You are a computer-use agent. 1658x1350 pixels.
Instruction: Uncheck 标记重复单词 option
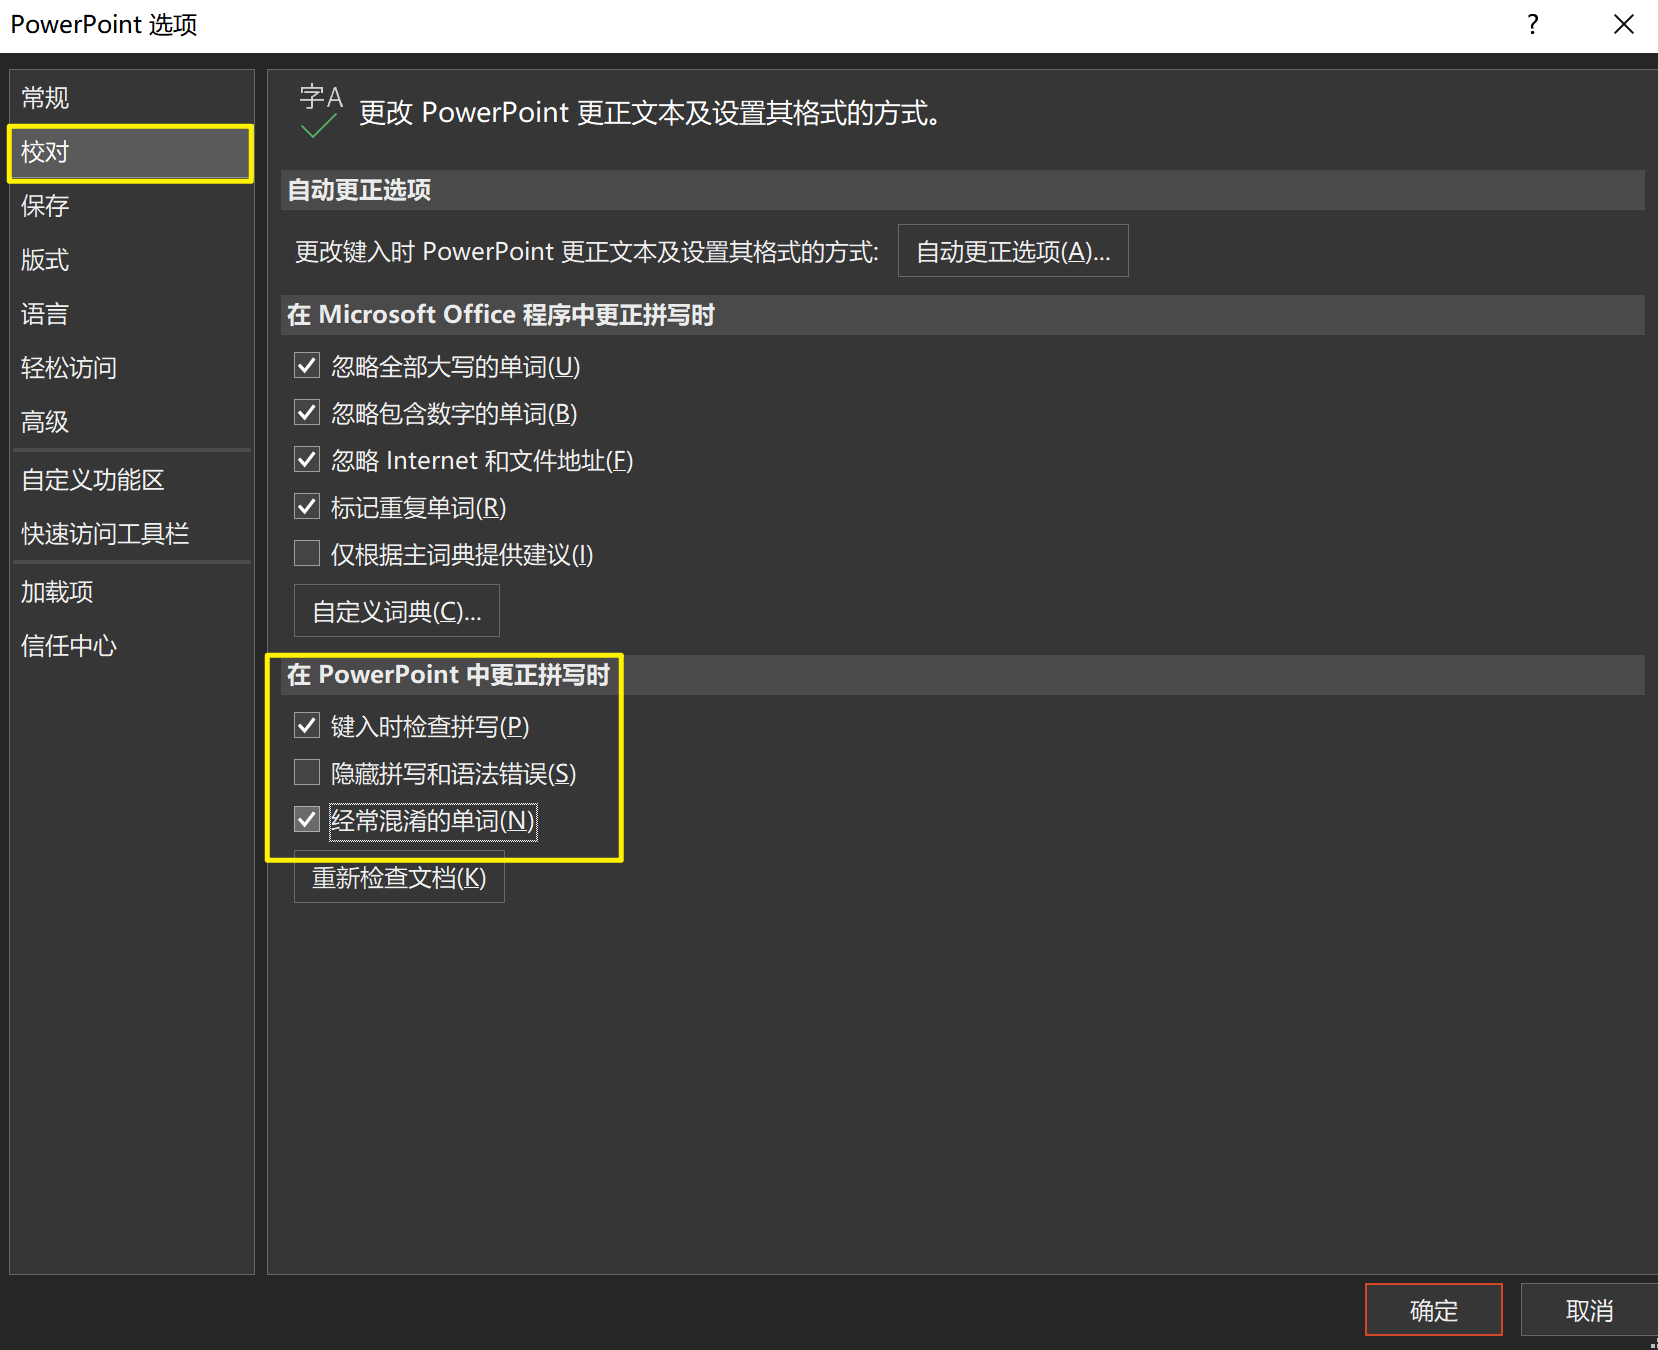(307, 507)
